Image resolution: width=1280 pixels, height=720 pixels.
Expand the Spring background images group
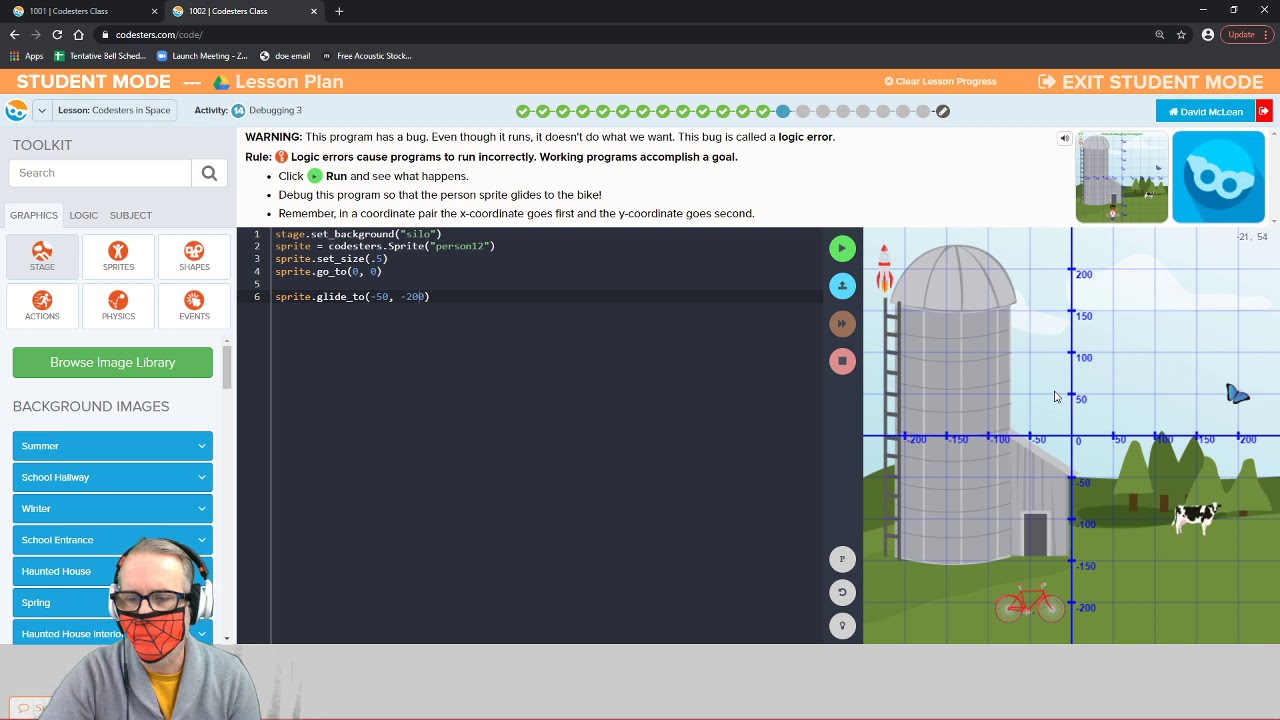(113, 603)
